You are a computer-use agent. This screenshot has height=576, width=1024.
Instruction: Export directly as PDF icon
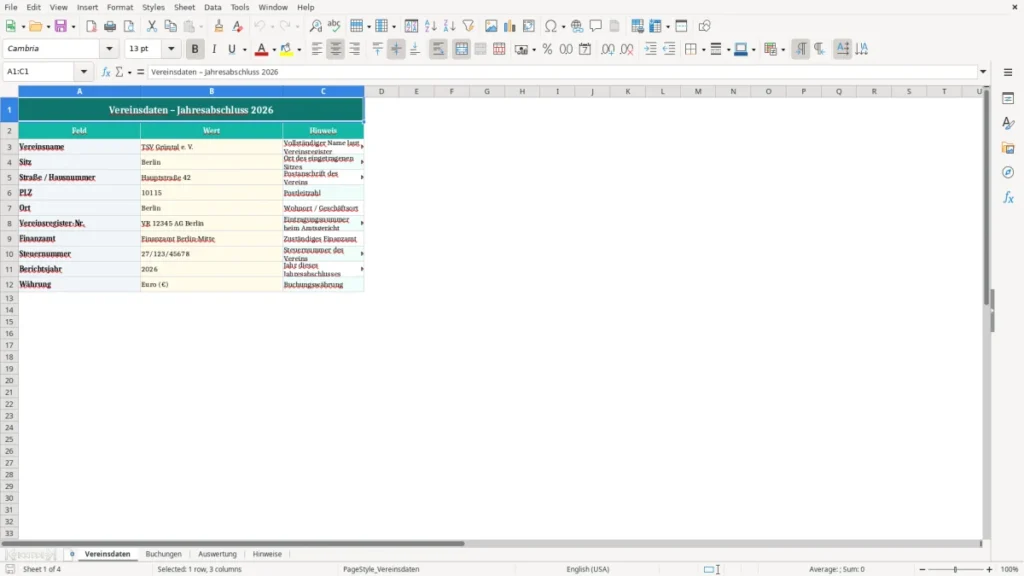[91, 26]
